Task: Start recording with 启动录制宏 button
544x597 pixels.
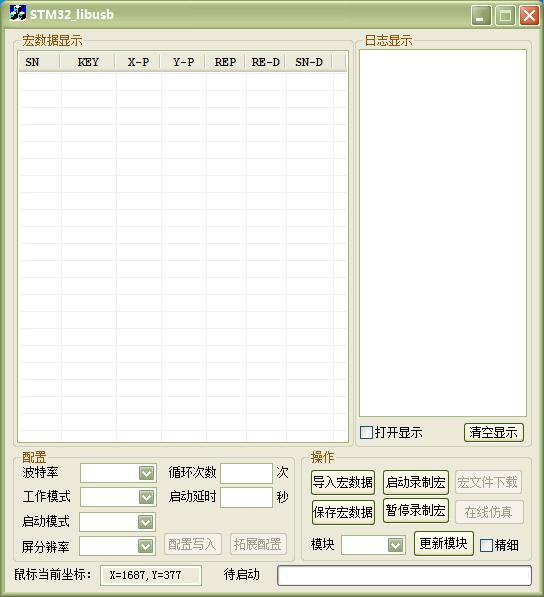Action: [415, 482]
